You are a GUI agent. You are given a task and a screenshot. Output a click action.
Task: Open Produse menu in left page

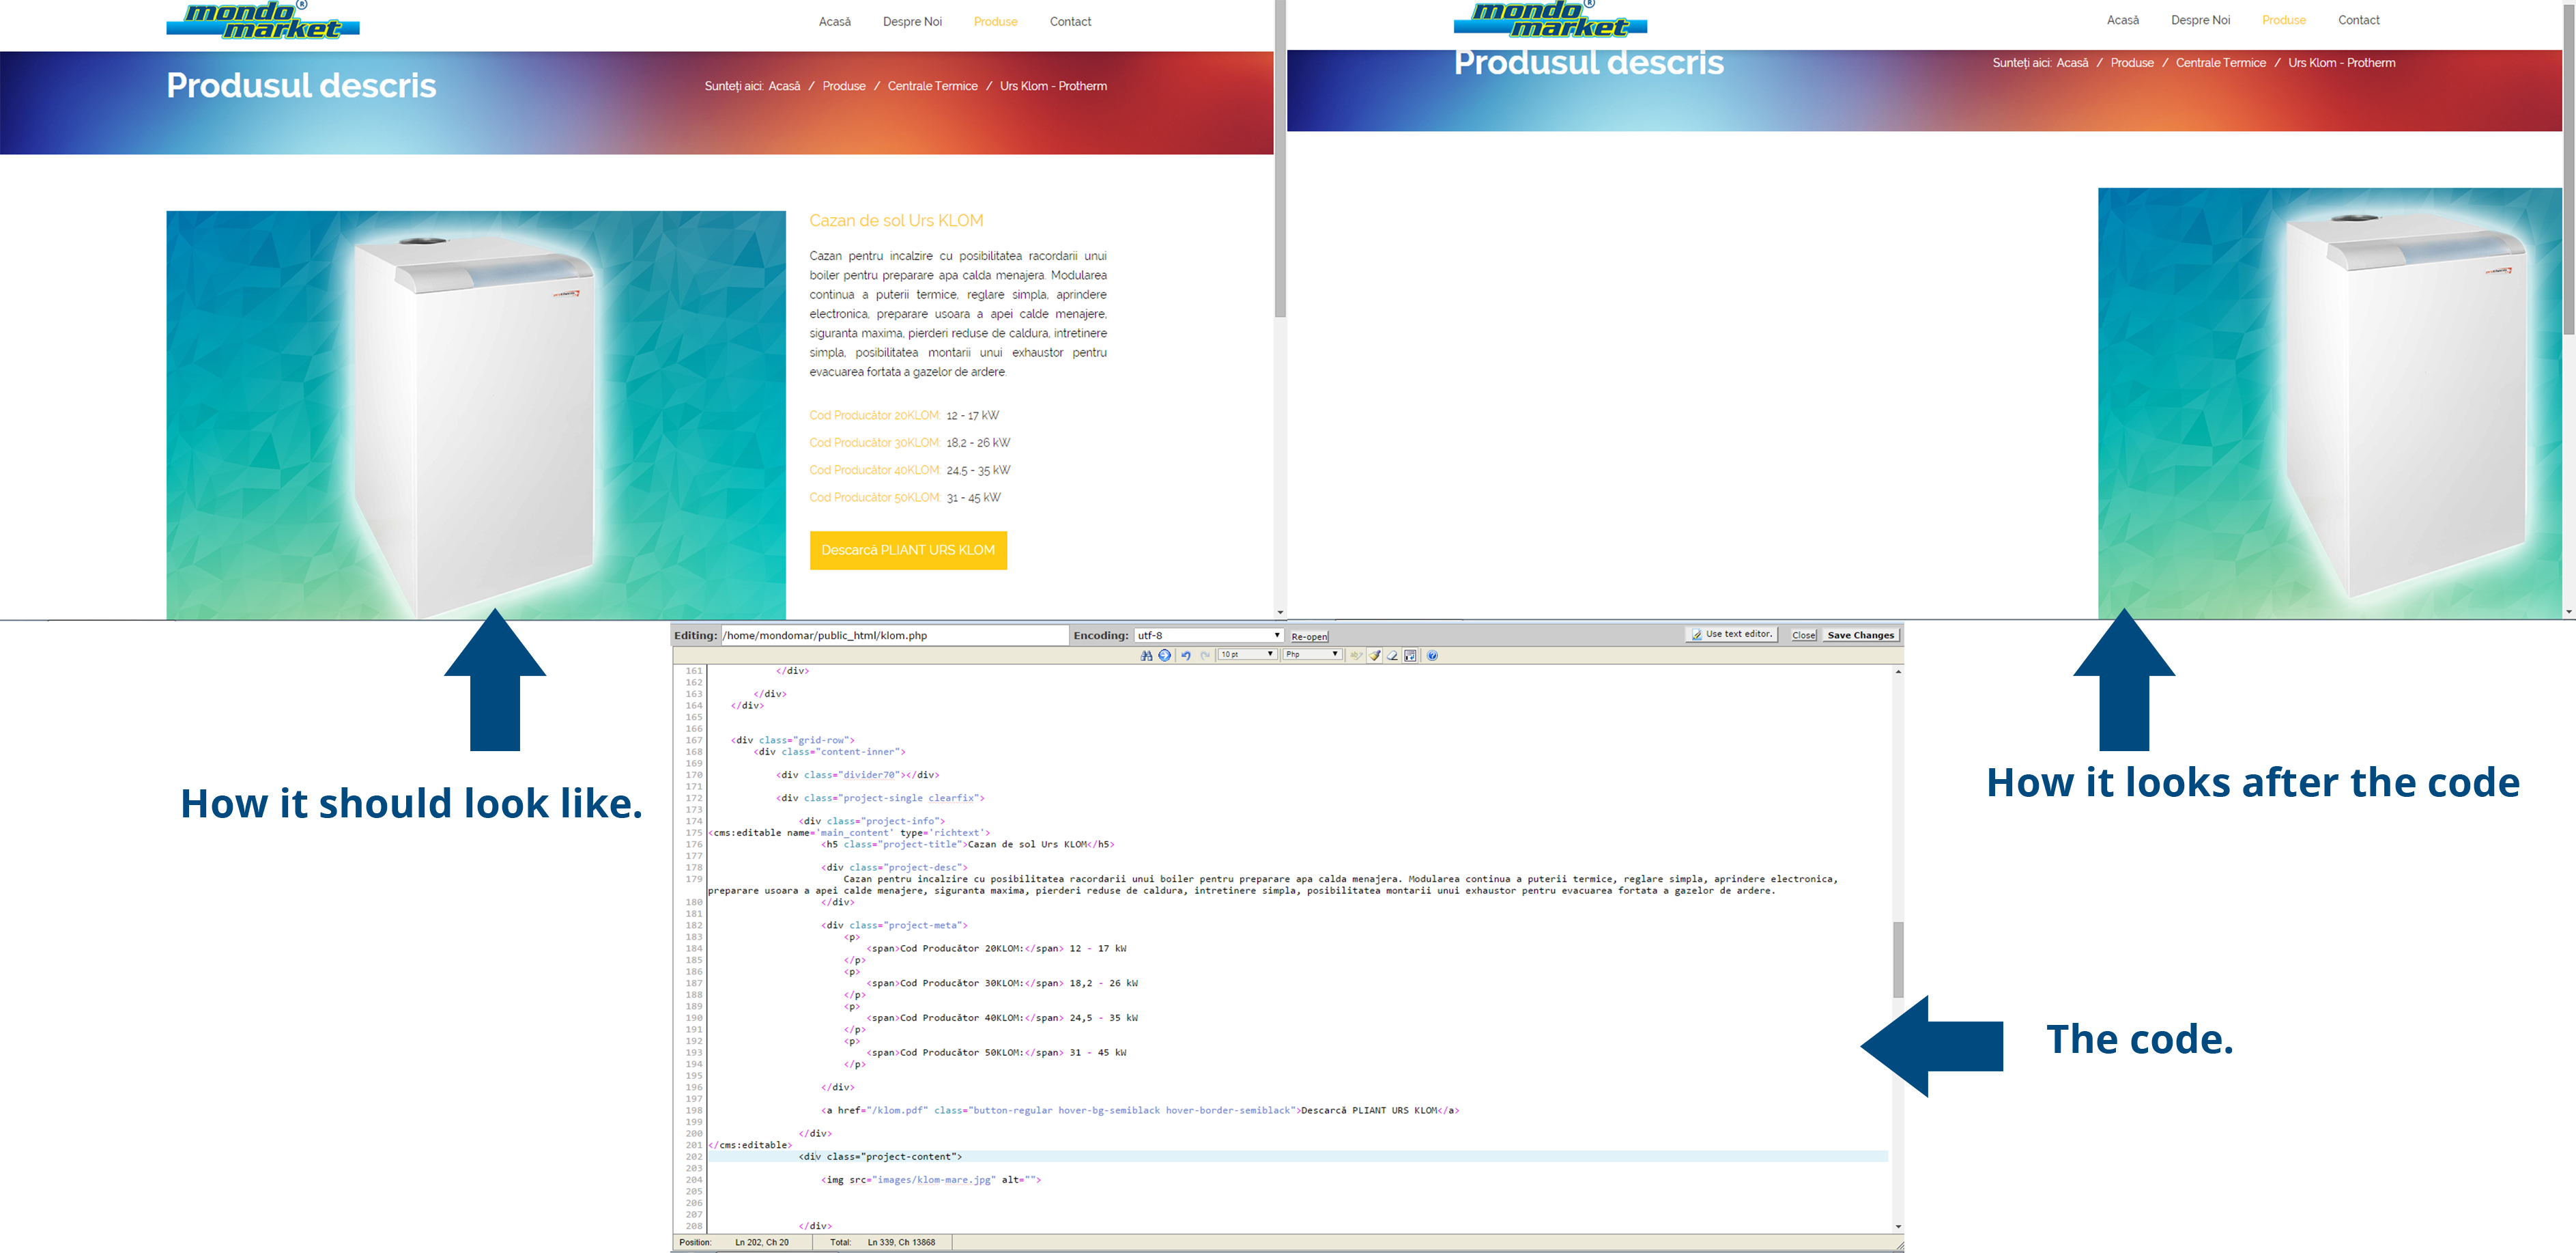(x=995, y=21)
